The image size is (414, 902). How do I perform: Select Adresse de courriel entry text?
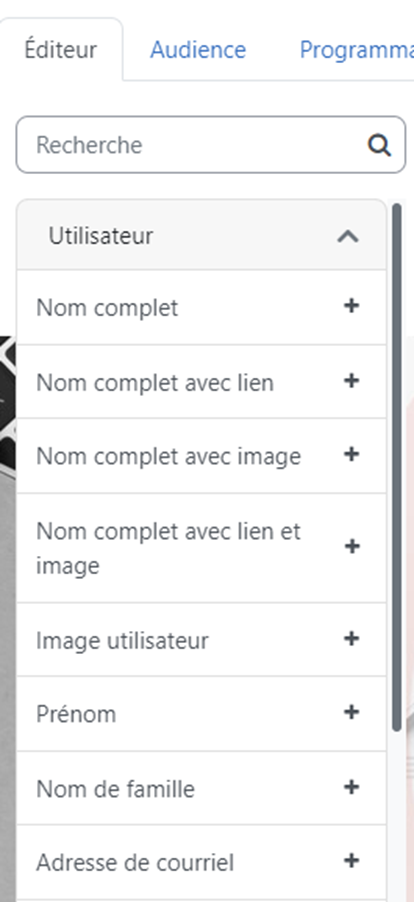135,862
